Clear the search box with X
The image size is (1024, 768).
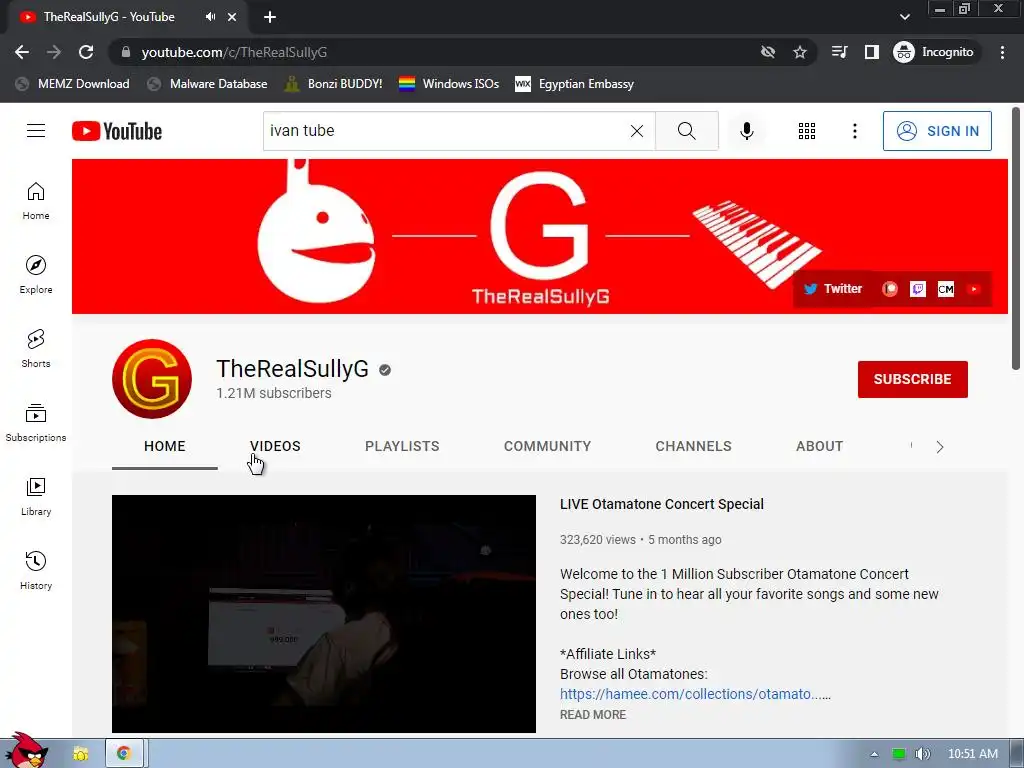pyautogui.click(x=637, y=131)
